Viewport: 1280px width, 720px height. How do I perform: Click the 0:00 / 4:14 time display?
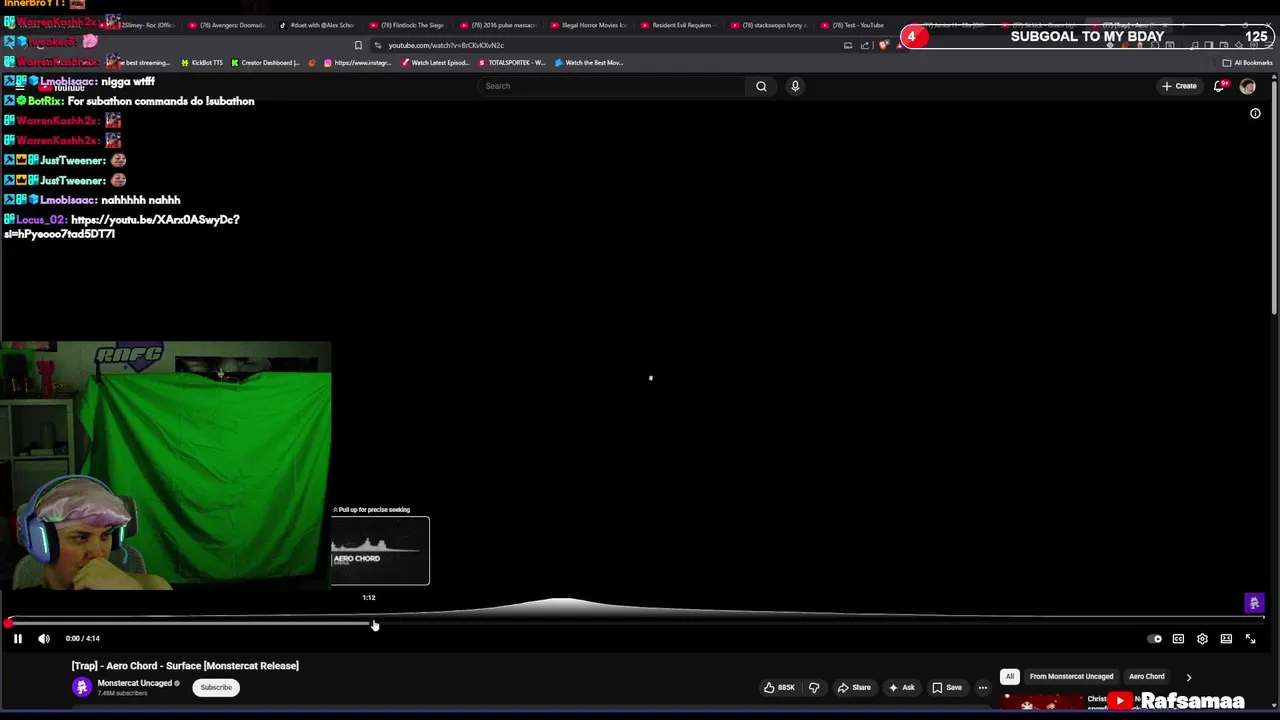(x=83, y=638)
